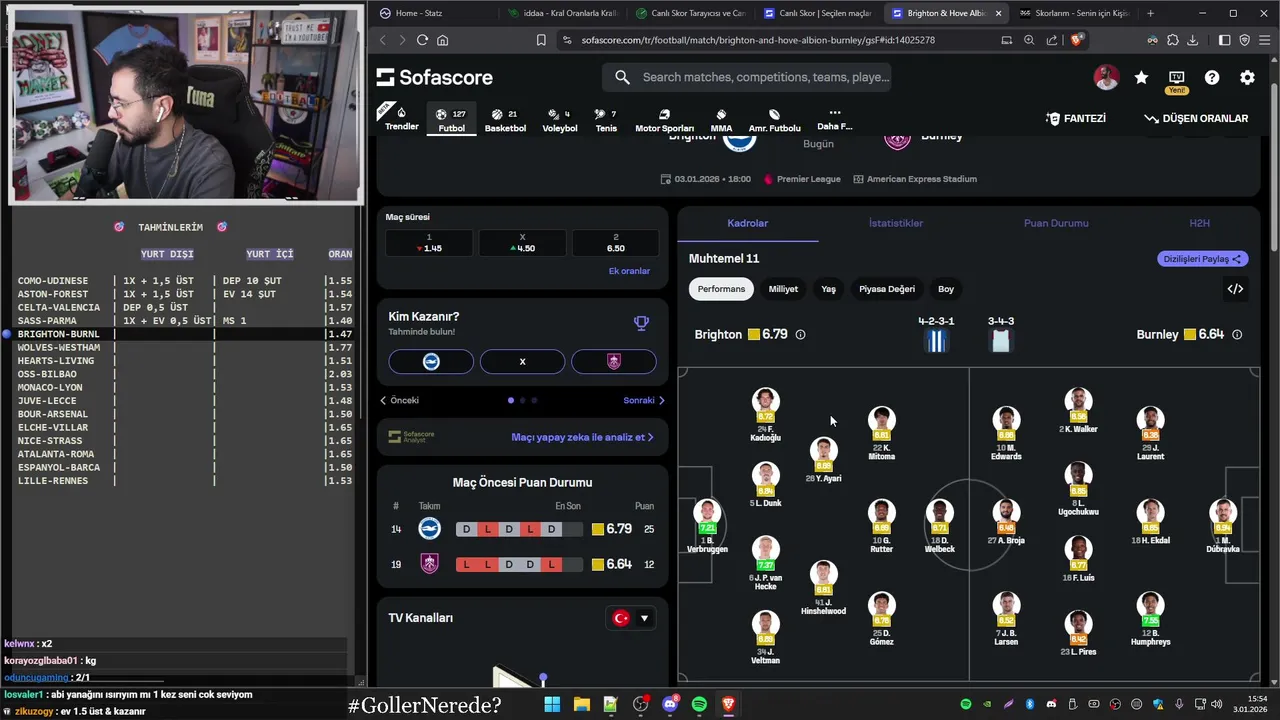Click Dizilişleri Paylaş button
Screen dimensions: 1280x720
pos(1202,259)
